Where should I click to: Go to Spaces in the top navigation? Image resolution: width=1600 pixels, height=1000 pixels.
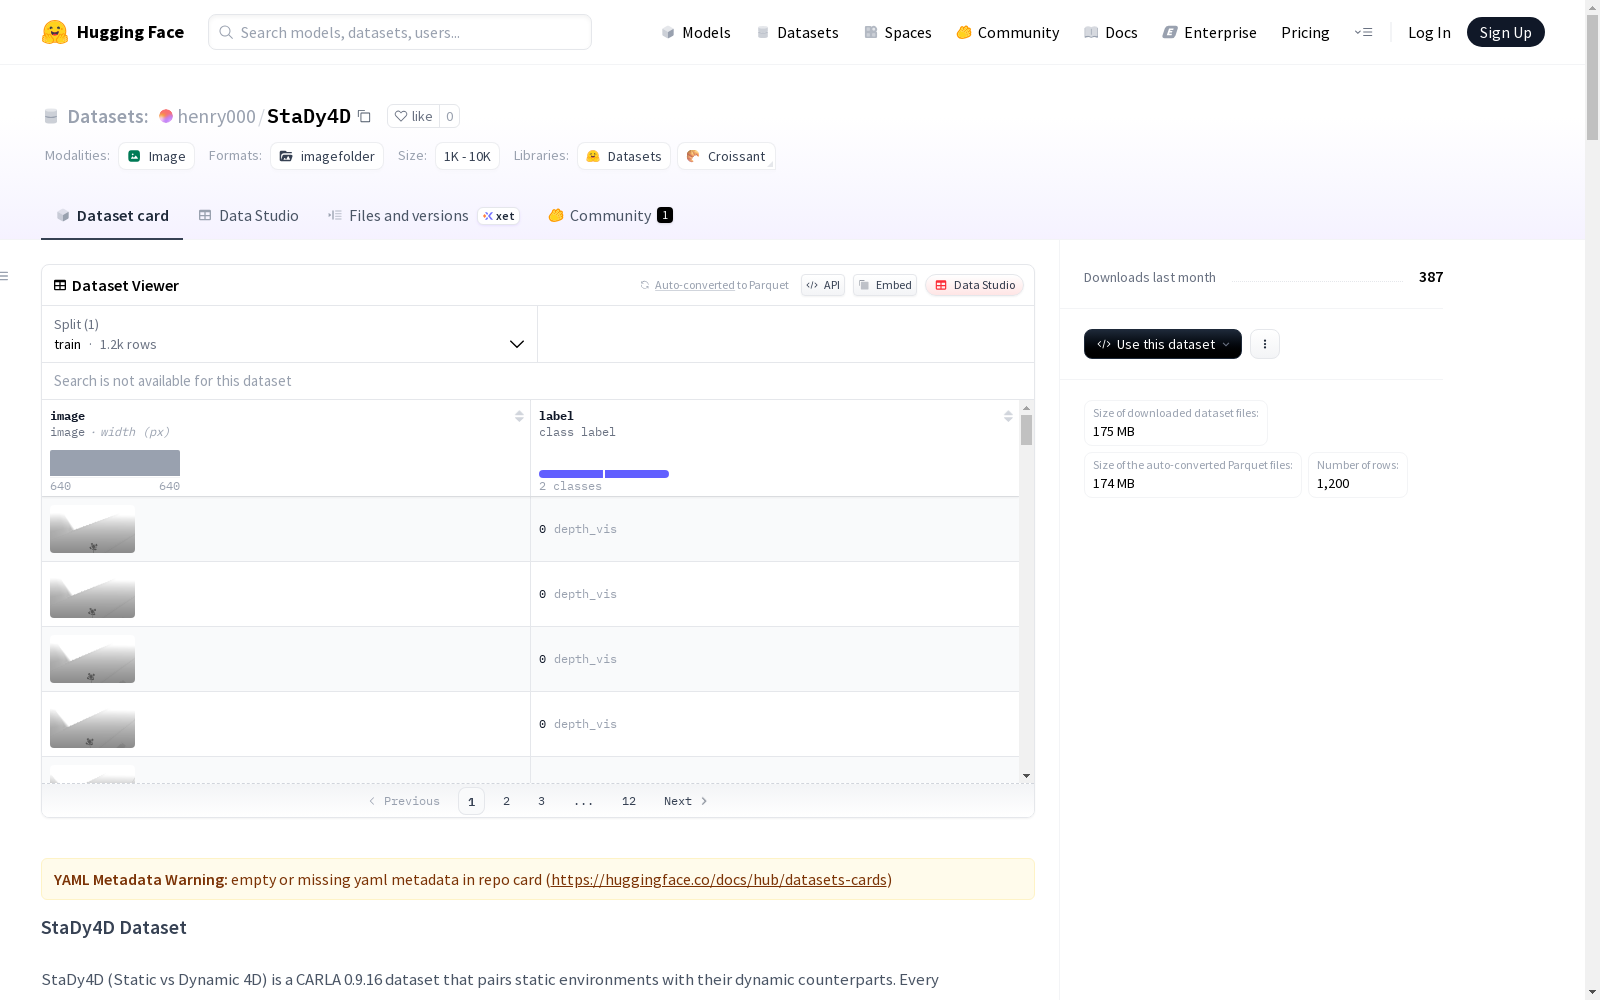click(898, 32)
